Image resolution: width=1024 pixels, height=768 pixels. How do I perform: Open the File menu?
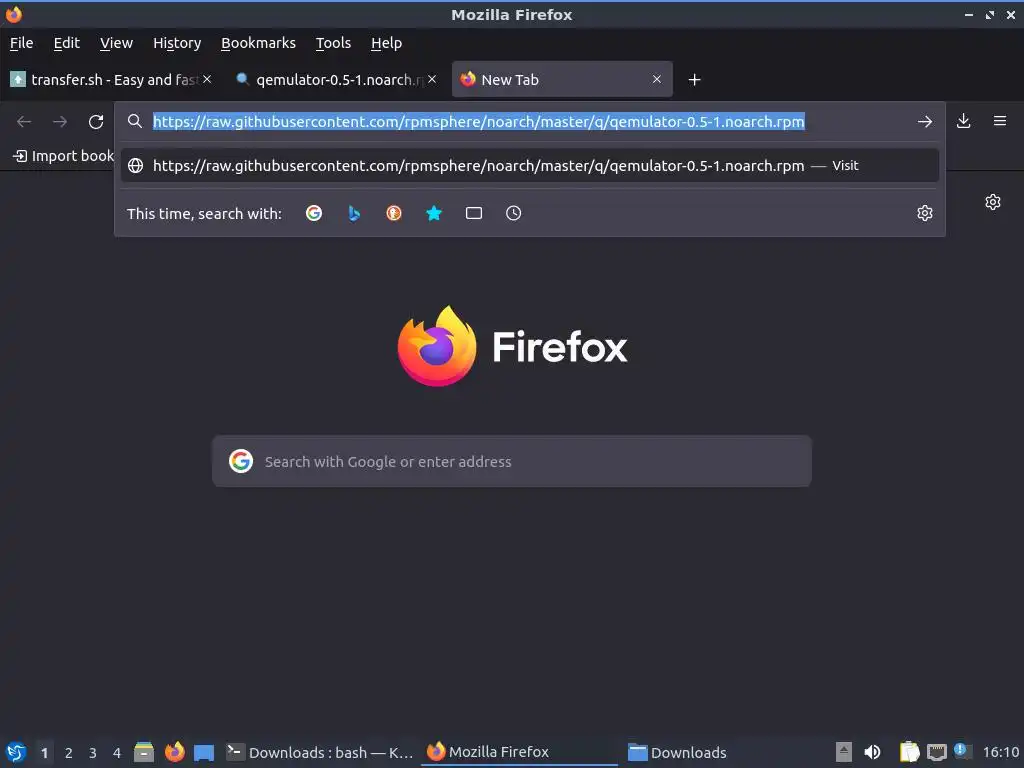22,43
